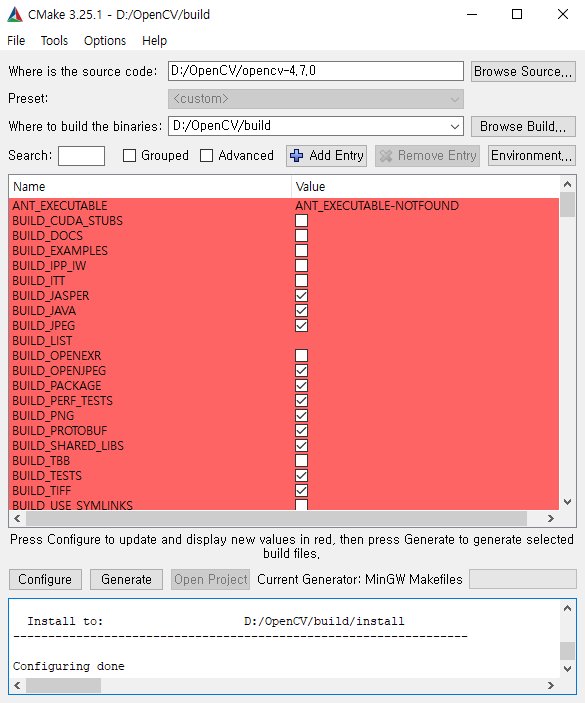Click the CMake logo icon in title bar
Image resolution: width=585 pixels, height=703 pixels.
pyautogui.click(x=15, y=14)
